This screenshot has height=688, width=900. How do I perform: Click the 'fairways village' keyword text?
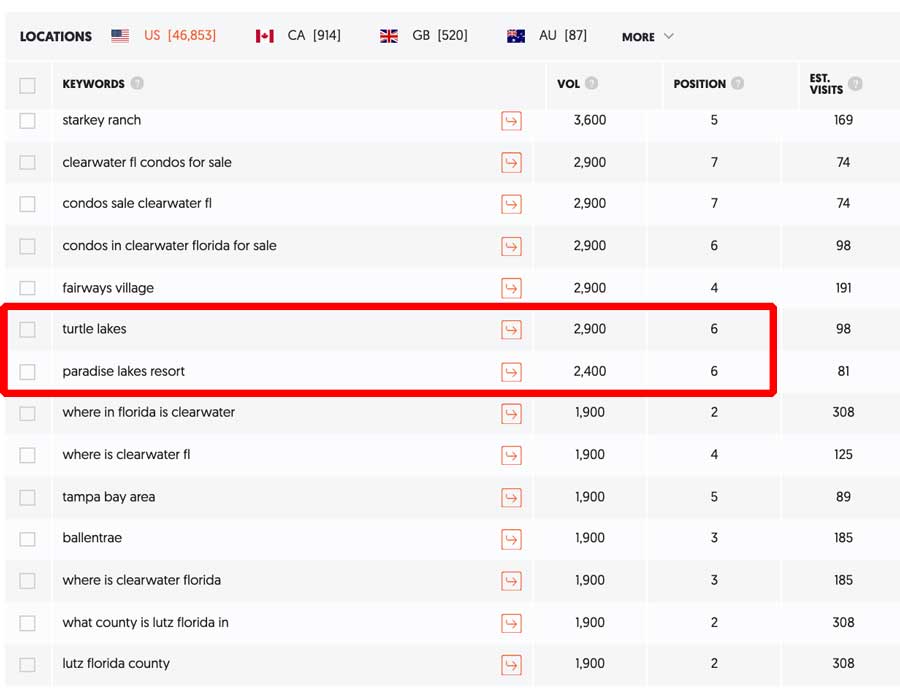coord(108,287)
